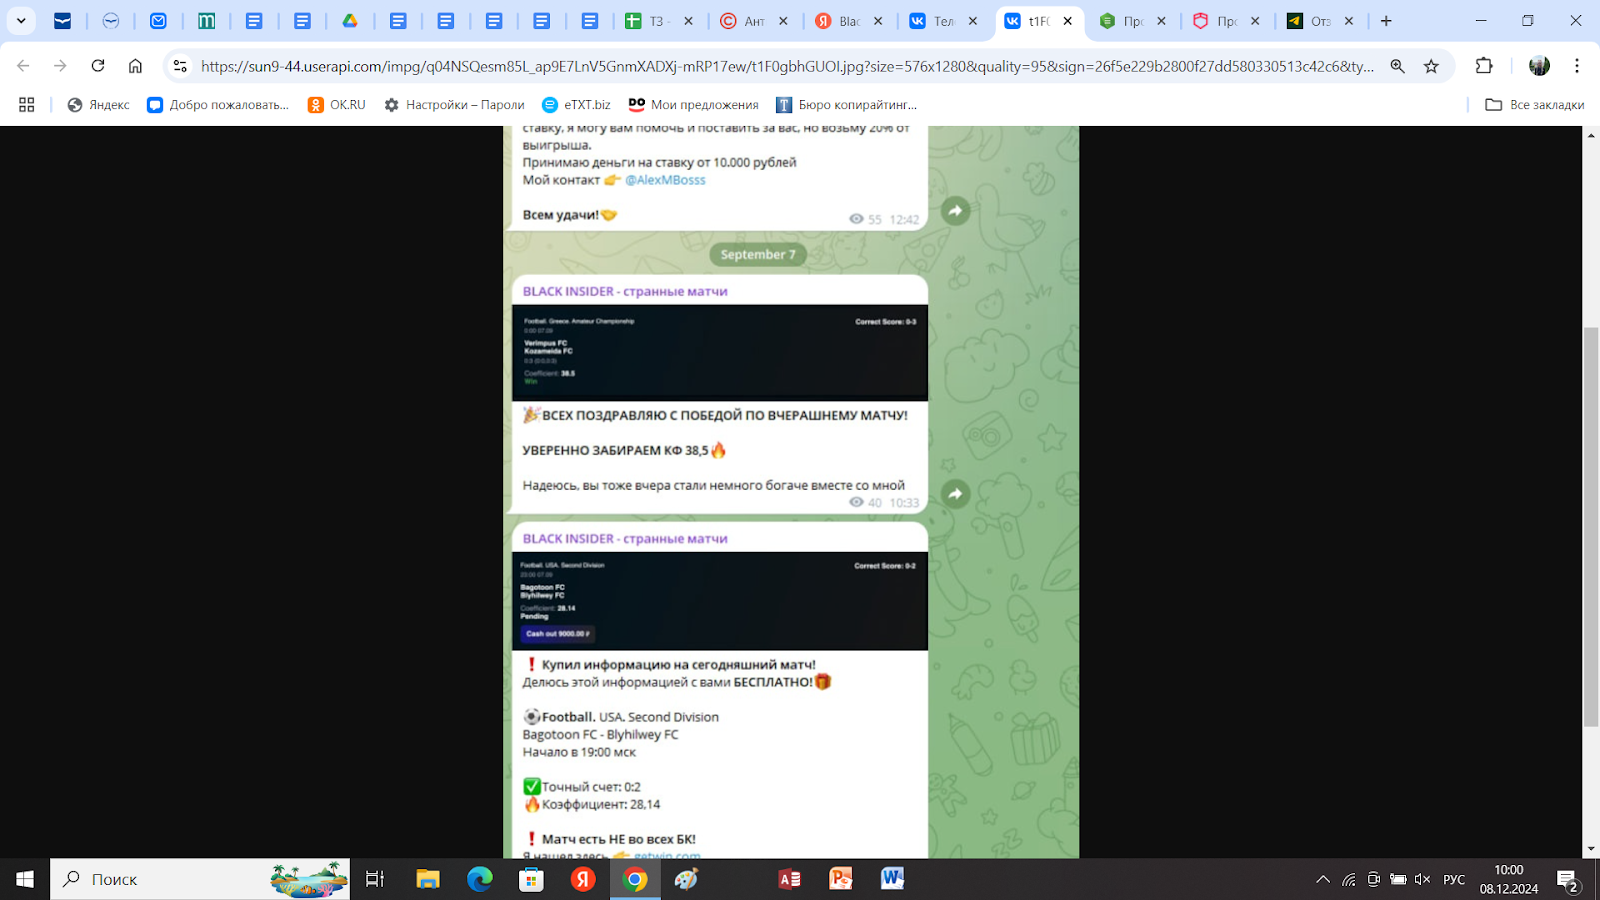The image size is (1600, 900).
Task: Bookmark this page with star icon
Action: coord(1431,66)
